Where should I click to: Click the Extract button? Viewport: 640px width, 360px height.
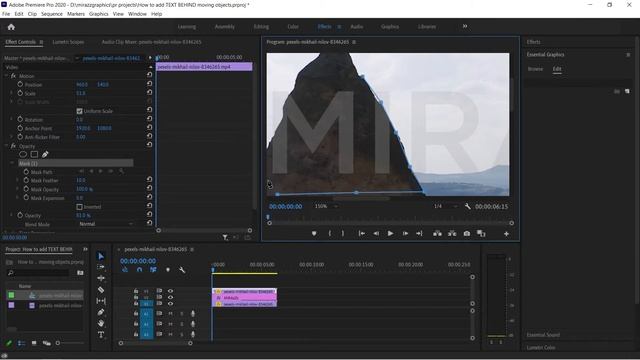pyautogui.click(x=452, y=233)
